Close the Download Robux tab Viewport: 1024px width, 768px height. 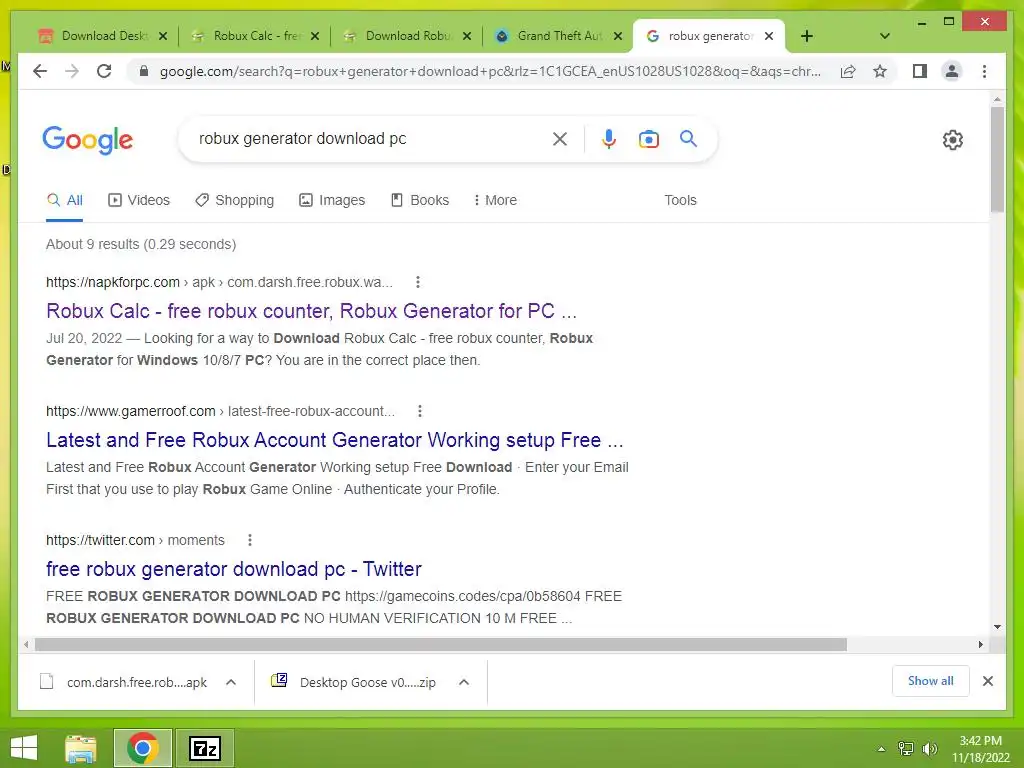click(x=467, y=36)
